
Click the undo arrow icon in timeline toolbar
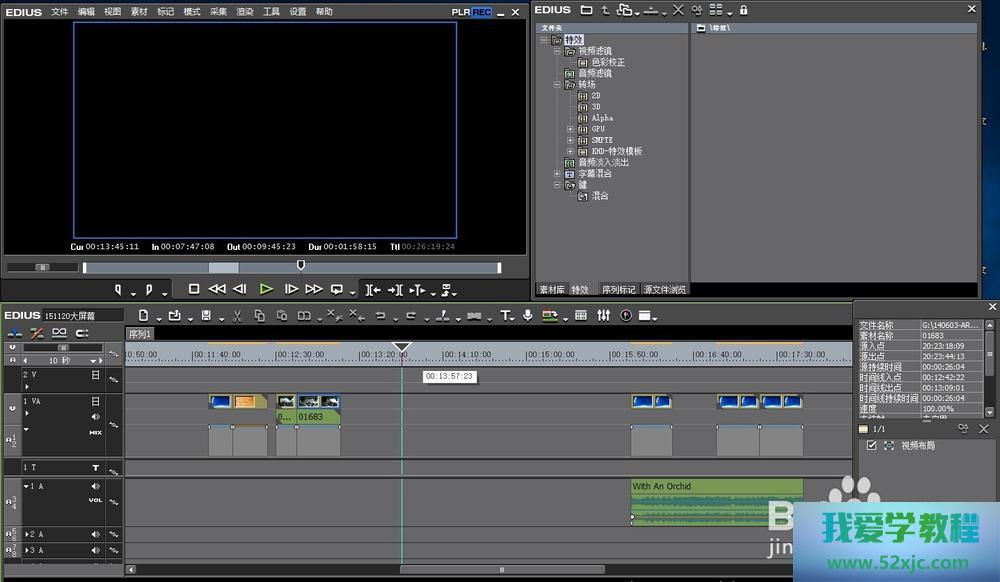tap(380, 316)
